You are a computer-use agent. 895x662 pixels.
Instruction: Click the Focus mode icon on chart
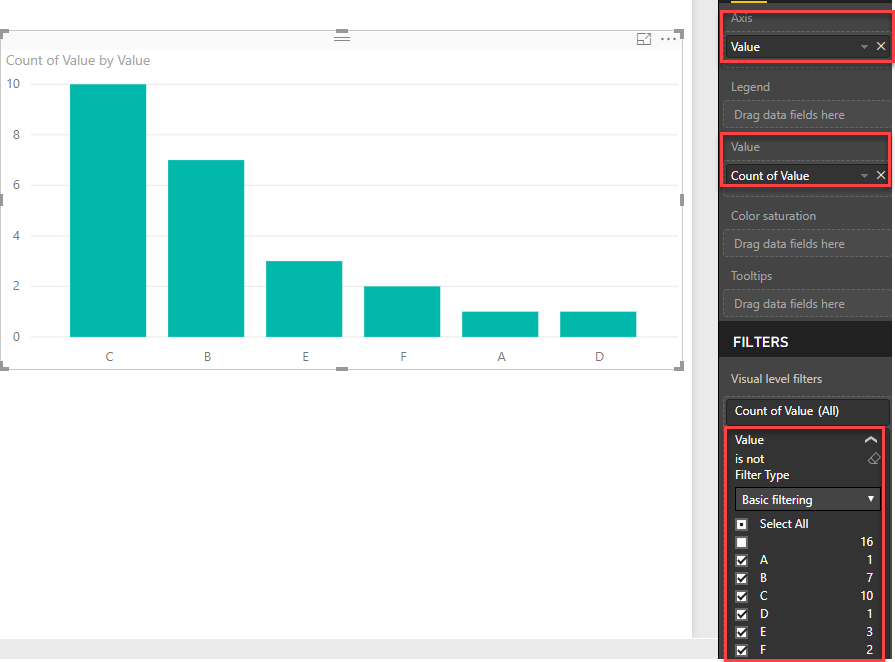[x=644, y=39]
